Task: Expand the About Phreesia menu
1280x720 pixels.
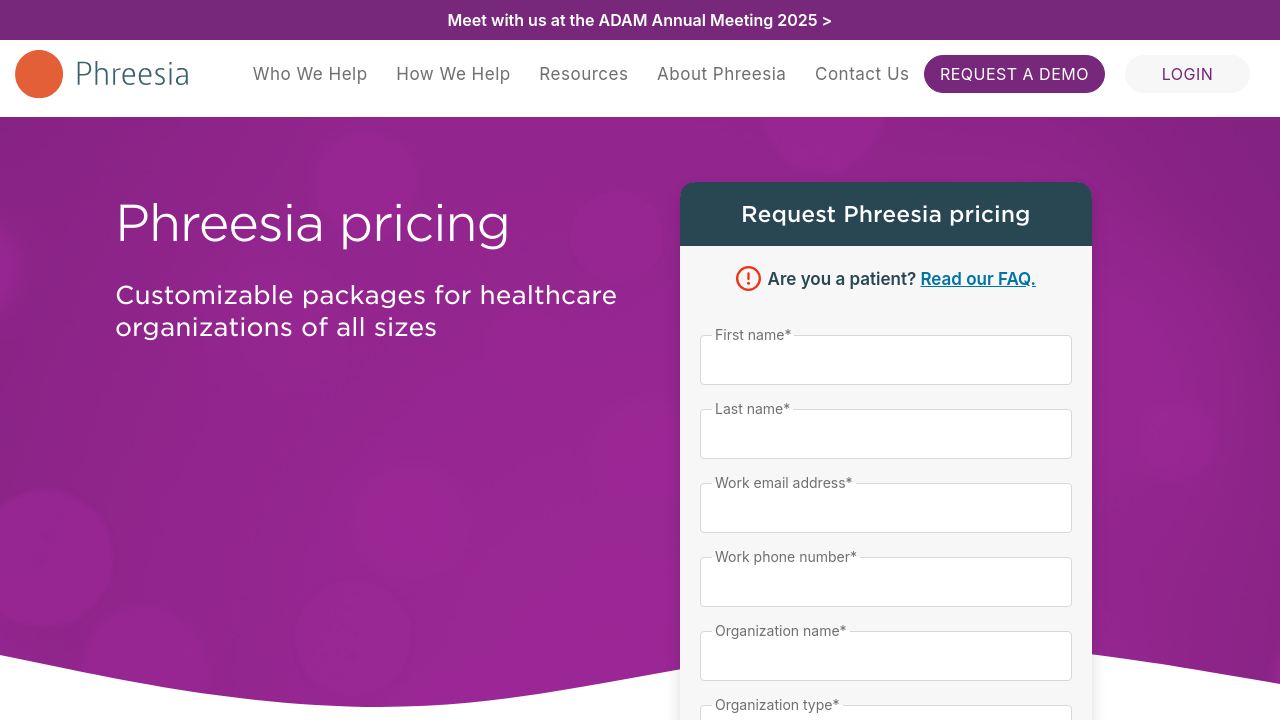Action: (x=721, y=74)
